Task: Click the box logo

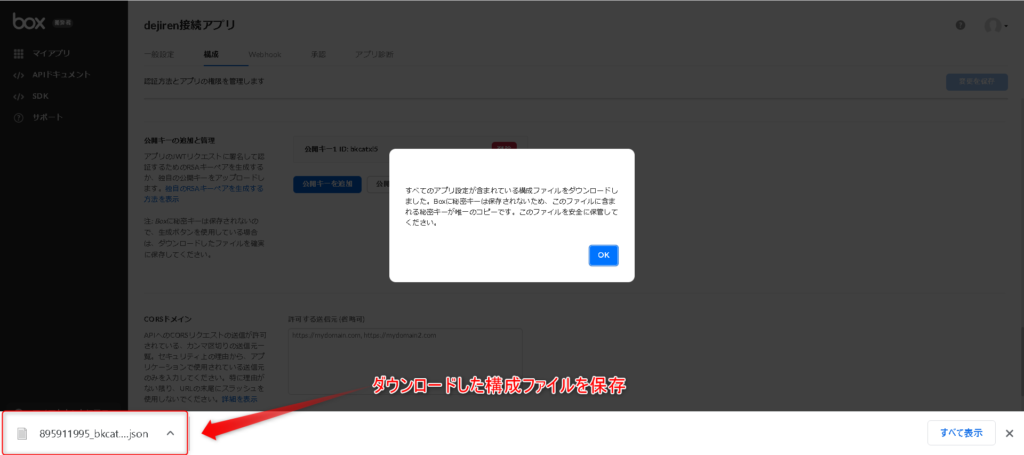Action: tap(29, 22)
